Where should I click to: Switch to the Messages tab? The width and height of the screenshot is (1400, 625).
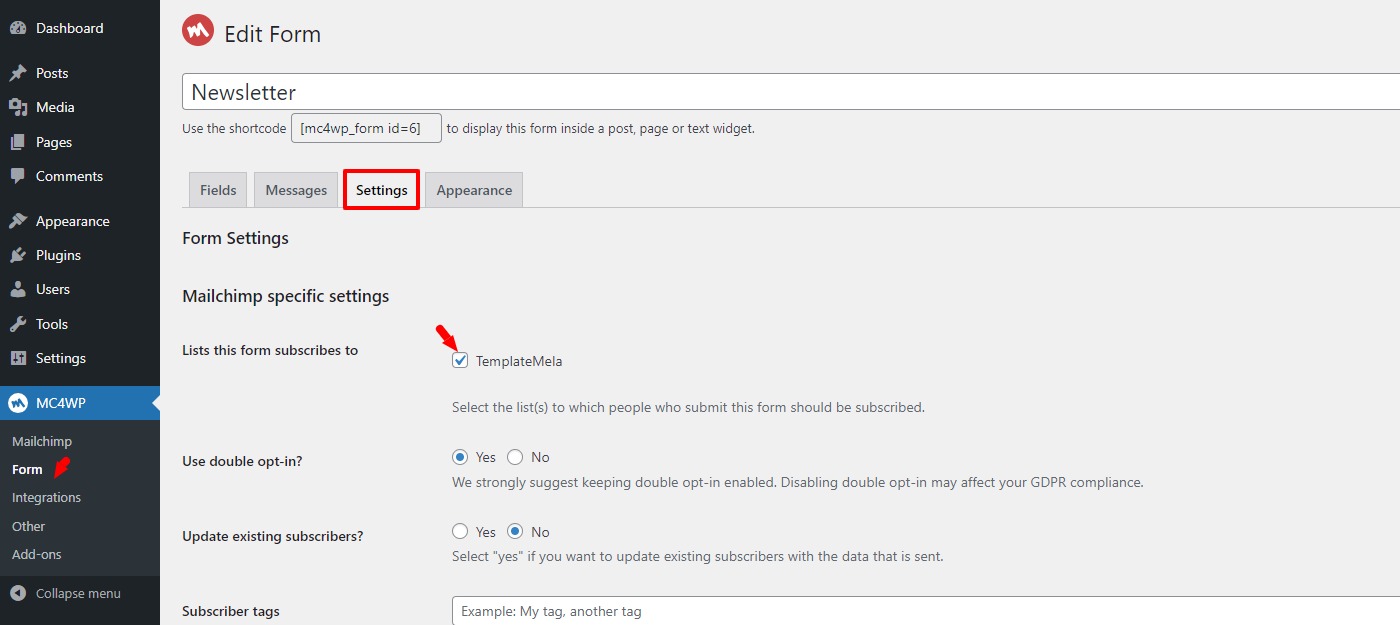tap(296, 190)
